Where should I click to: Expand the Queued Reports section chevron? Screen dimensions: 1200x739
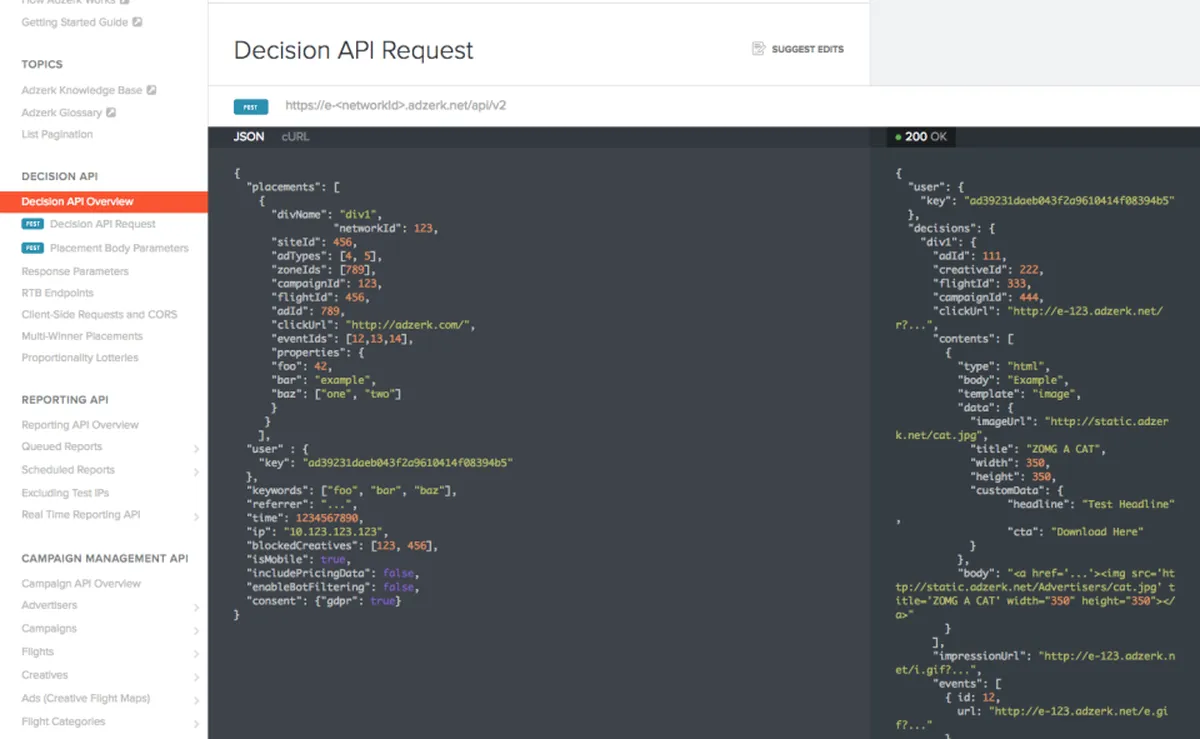196,449
